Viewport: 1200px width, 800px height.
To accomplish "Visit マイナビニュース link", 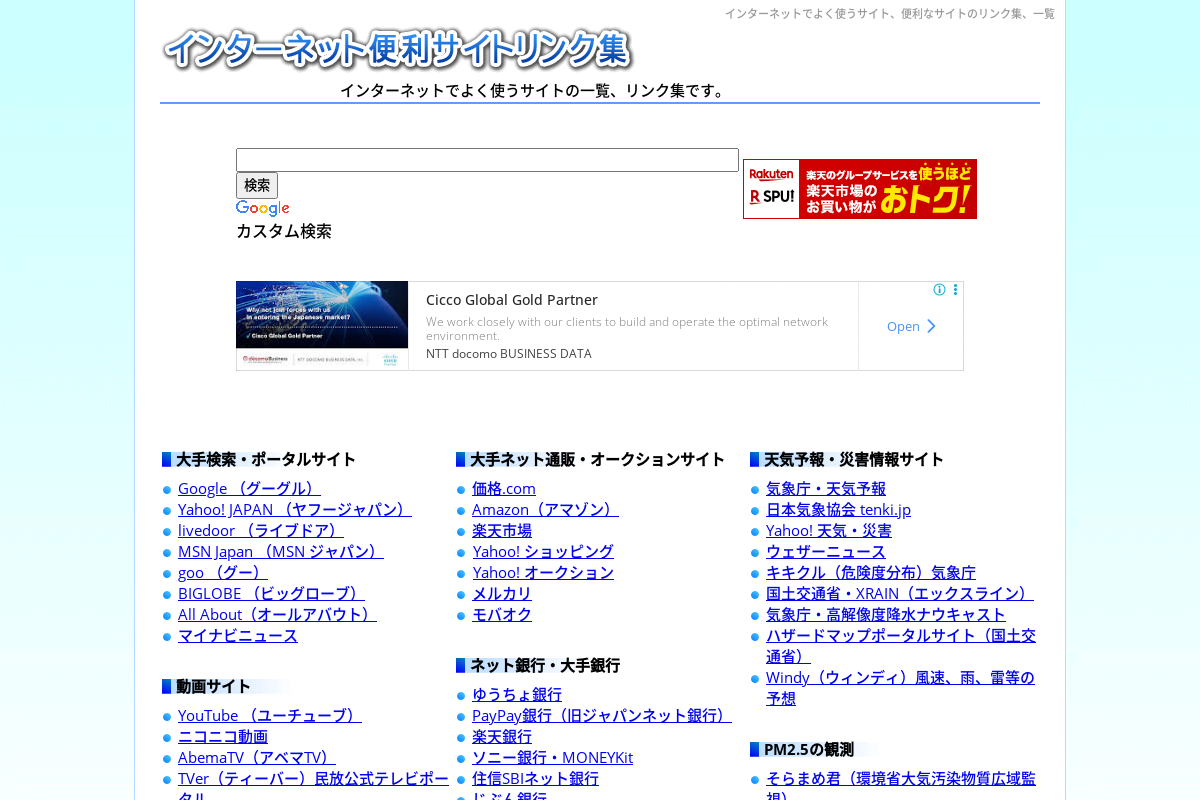I will coord(238,636).
